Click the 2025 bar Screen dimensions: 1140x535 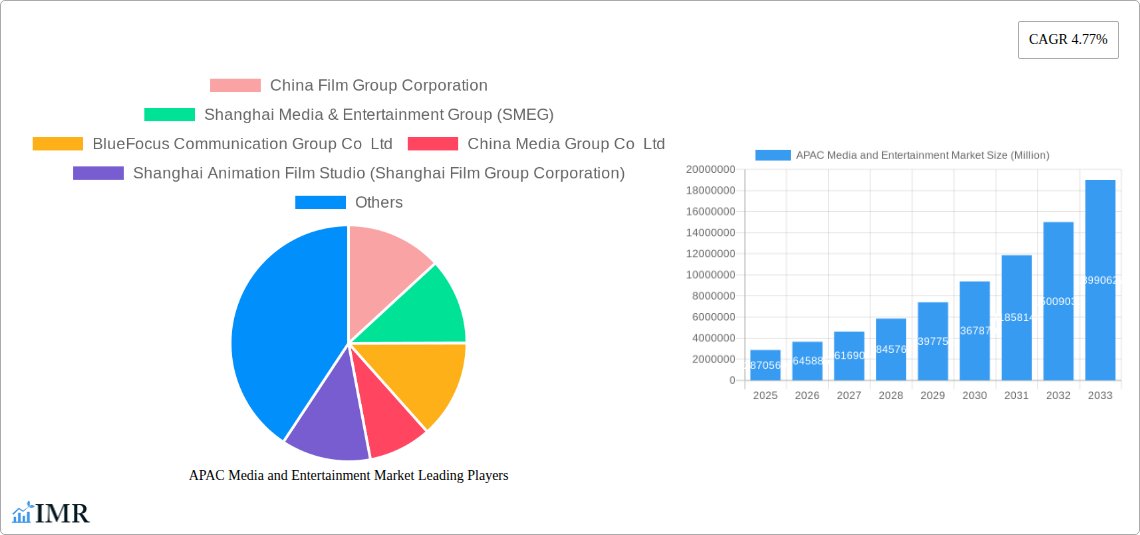[x=765, y=365]
